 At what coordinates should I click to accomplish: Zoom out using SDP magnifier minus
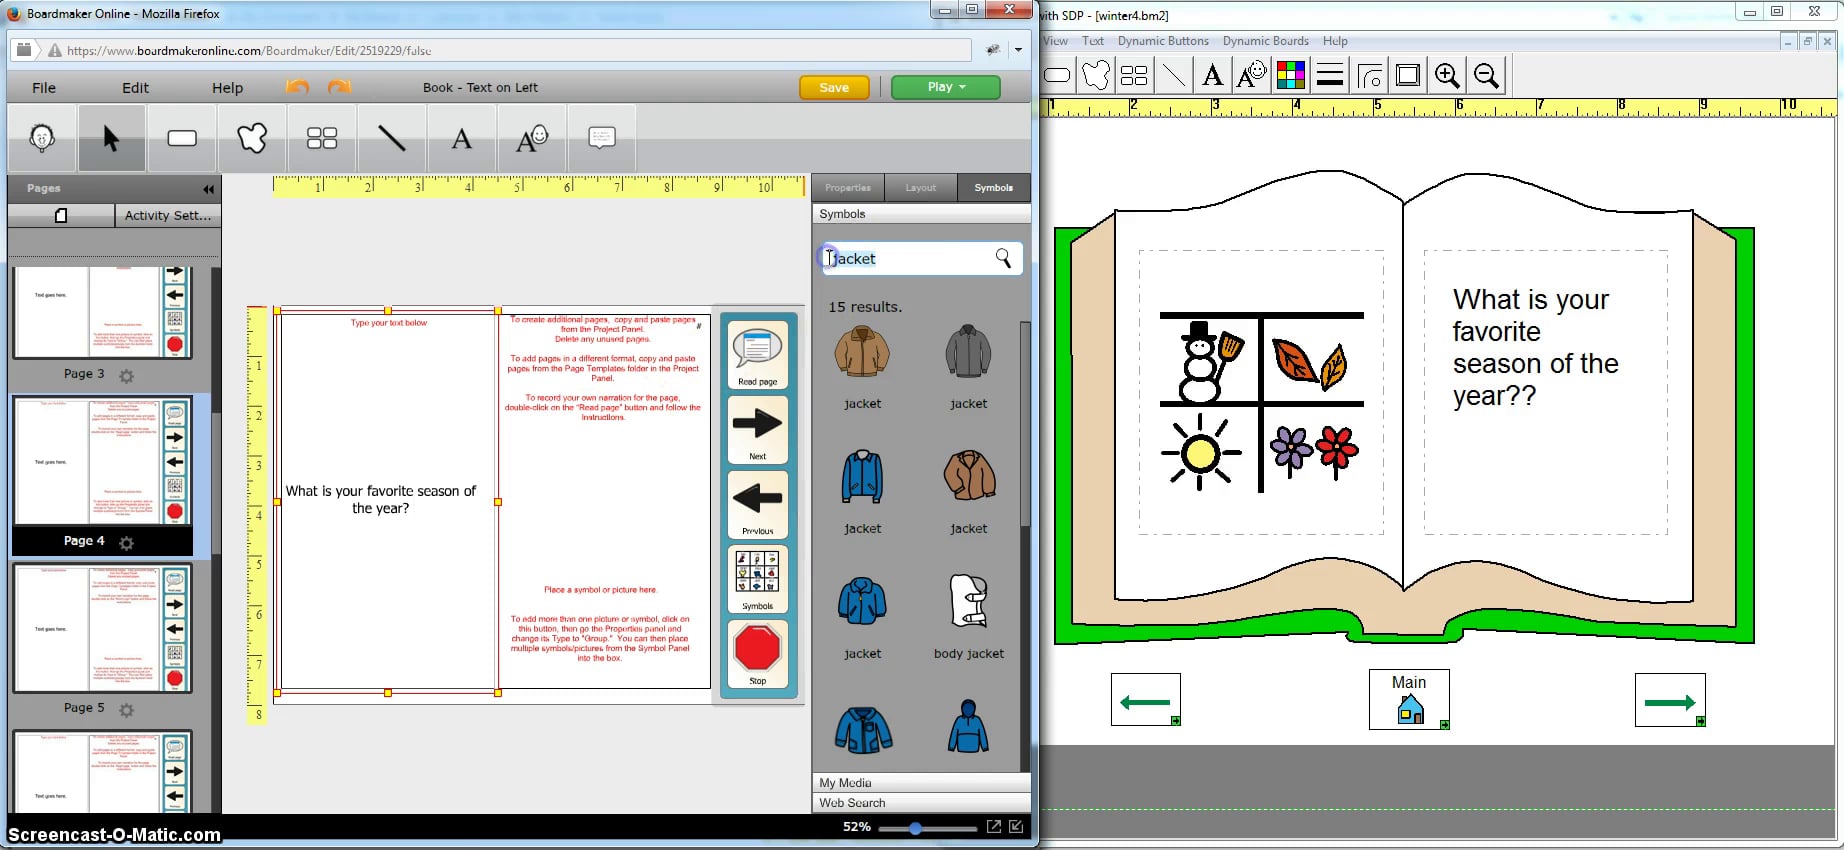coord(1487,75)
